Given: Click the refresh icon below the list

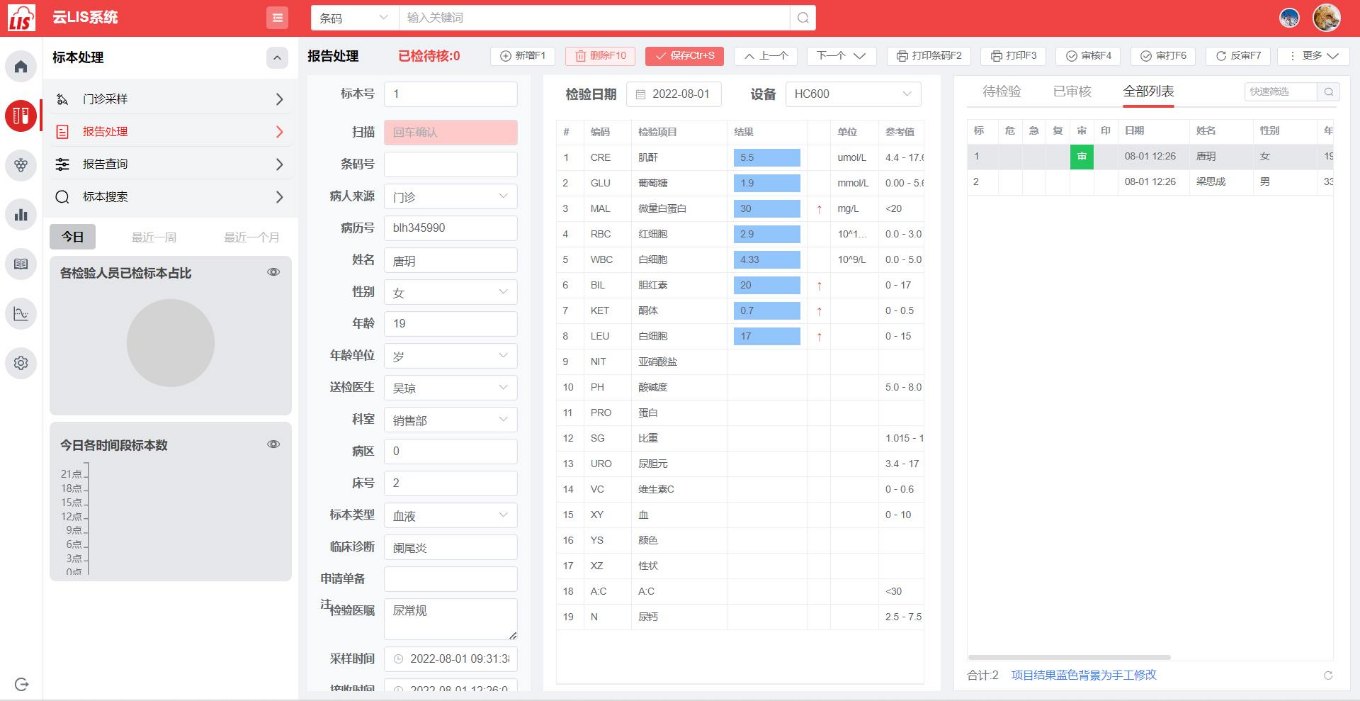Looking at the screenshot, I should [1328, 675].
